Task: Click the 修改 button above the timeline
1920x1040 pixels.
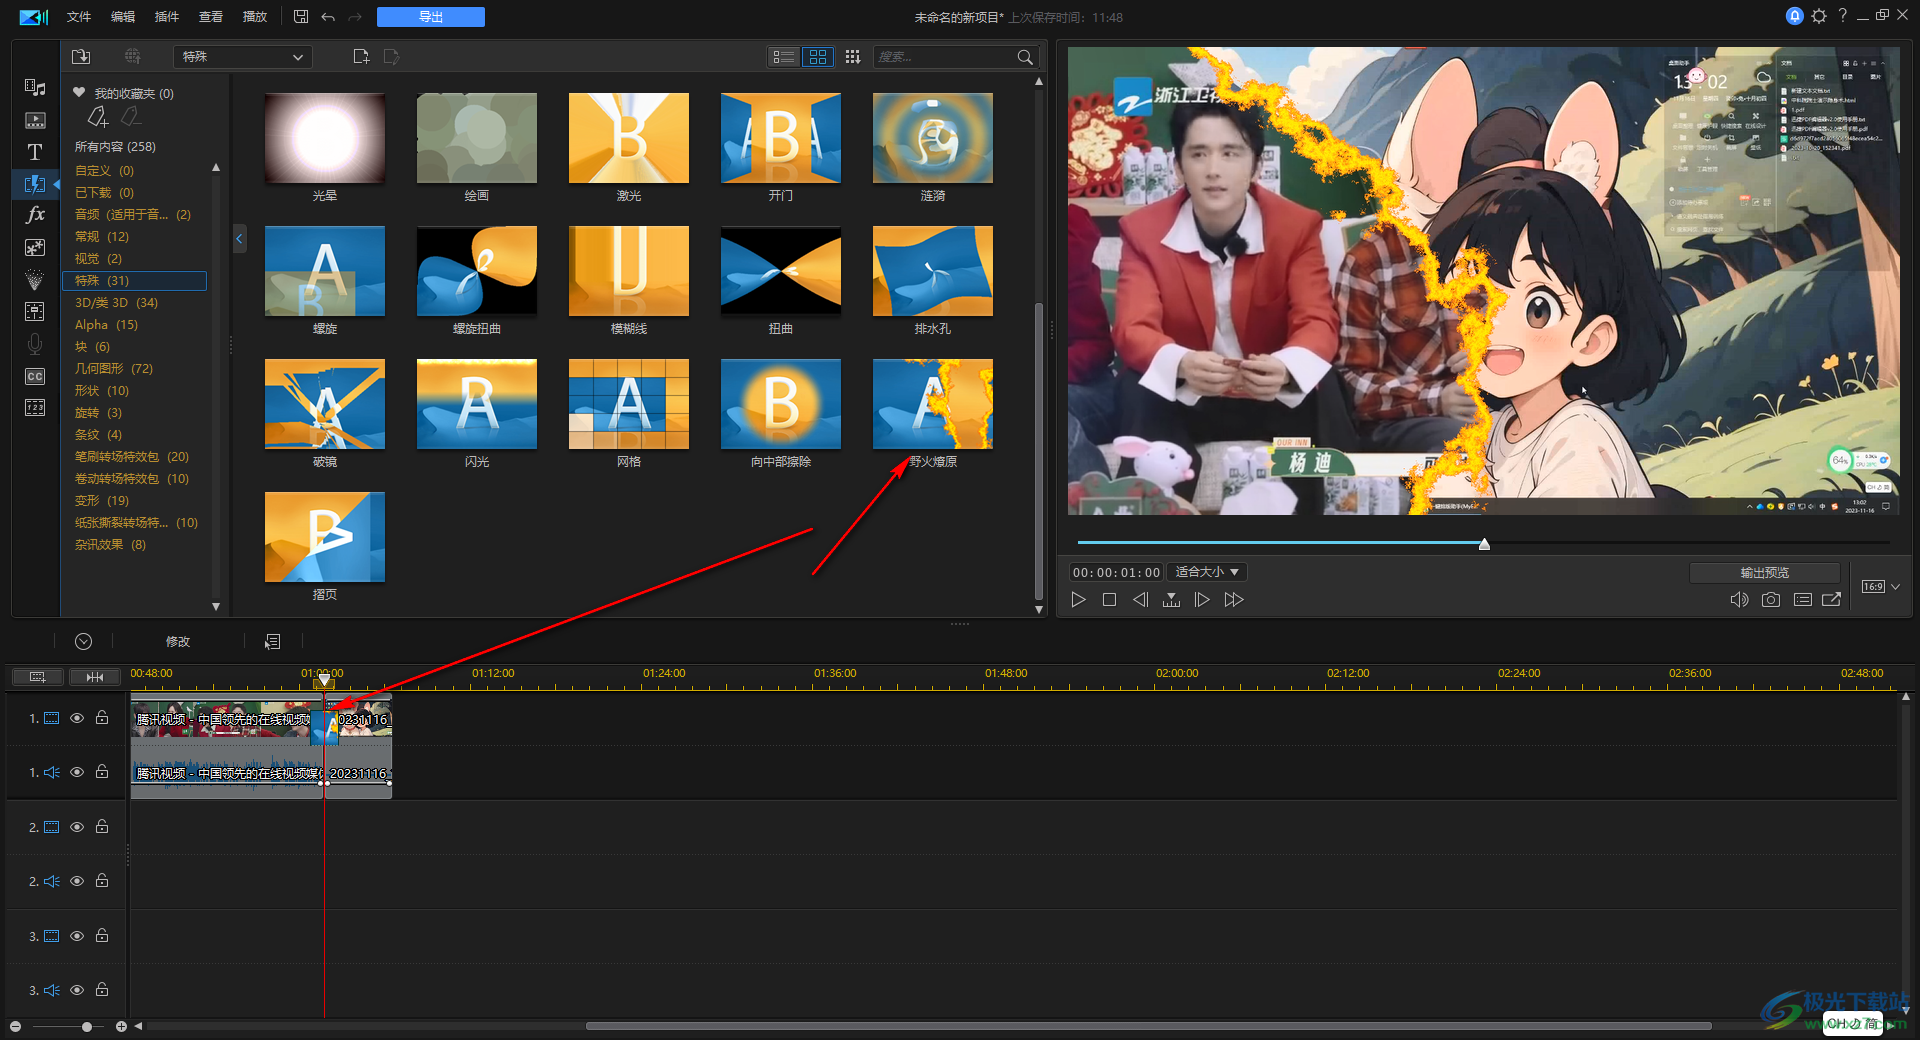Action: (178, 642)
